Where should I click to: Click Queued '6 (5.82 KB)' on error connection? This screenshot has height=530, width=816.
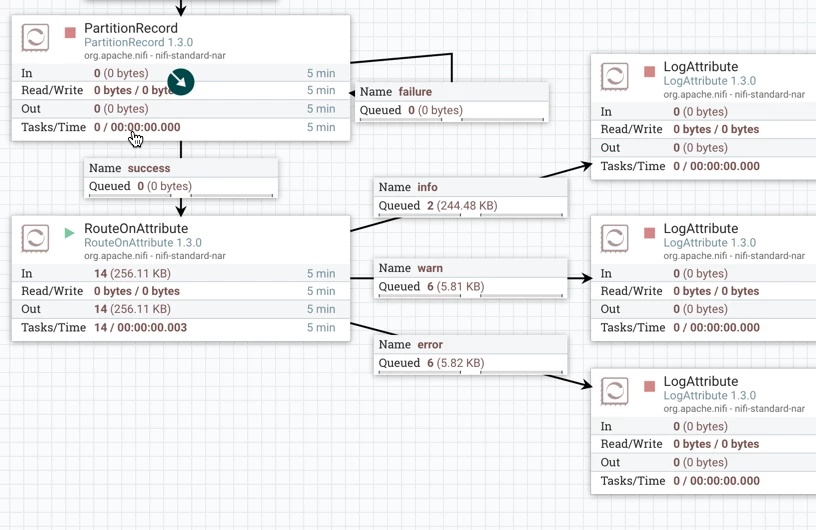coord(456,363)
